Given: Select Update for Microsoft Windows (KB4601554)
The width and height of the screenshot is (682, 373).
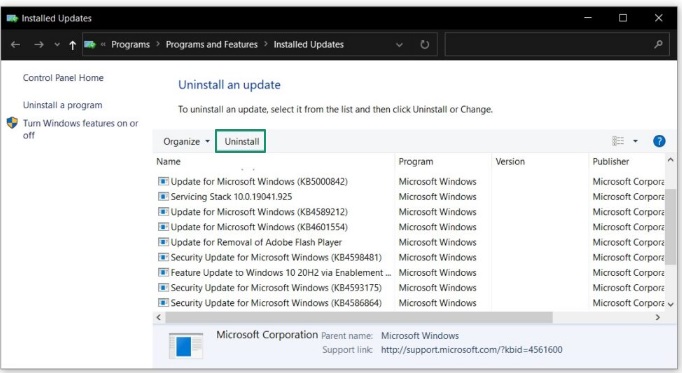Looking at the screenshot, I should [x=259, y=227].
